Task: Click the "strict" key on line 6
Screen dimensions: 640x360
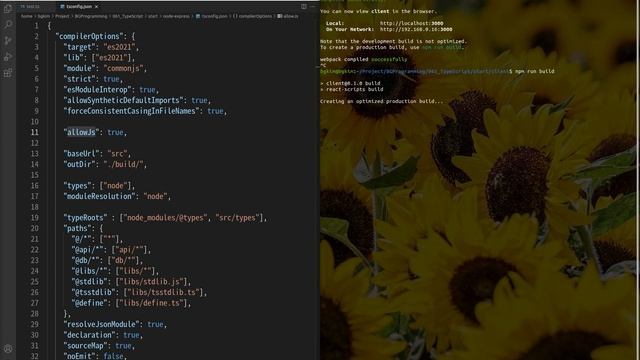Action: (79, 79)
